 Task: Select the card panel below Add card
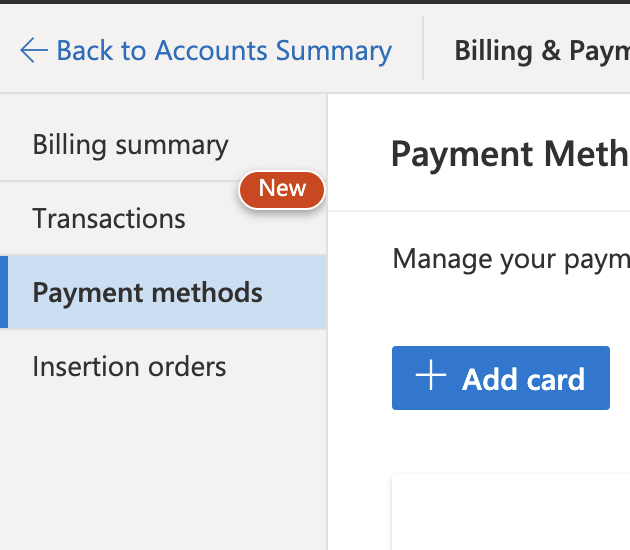click(x=511, y=512)
